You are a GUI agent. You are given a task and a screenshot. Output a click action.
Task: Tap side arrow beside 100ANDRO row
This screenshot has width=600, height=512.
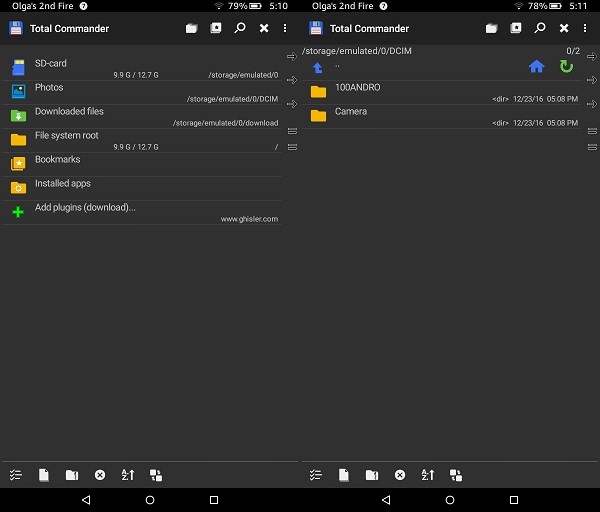592,80
